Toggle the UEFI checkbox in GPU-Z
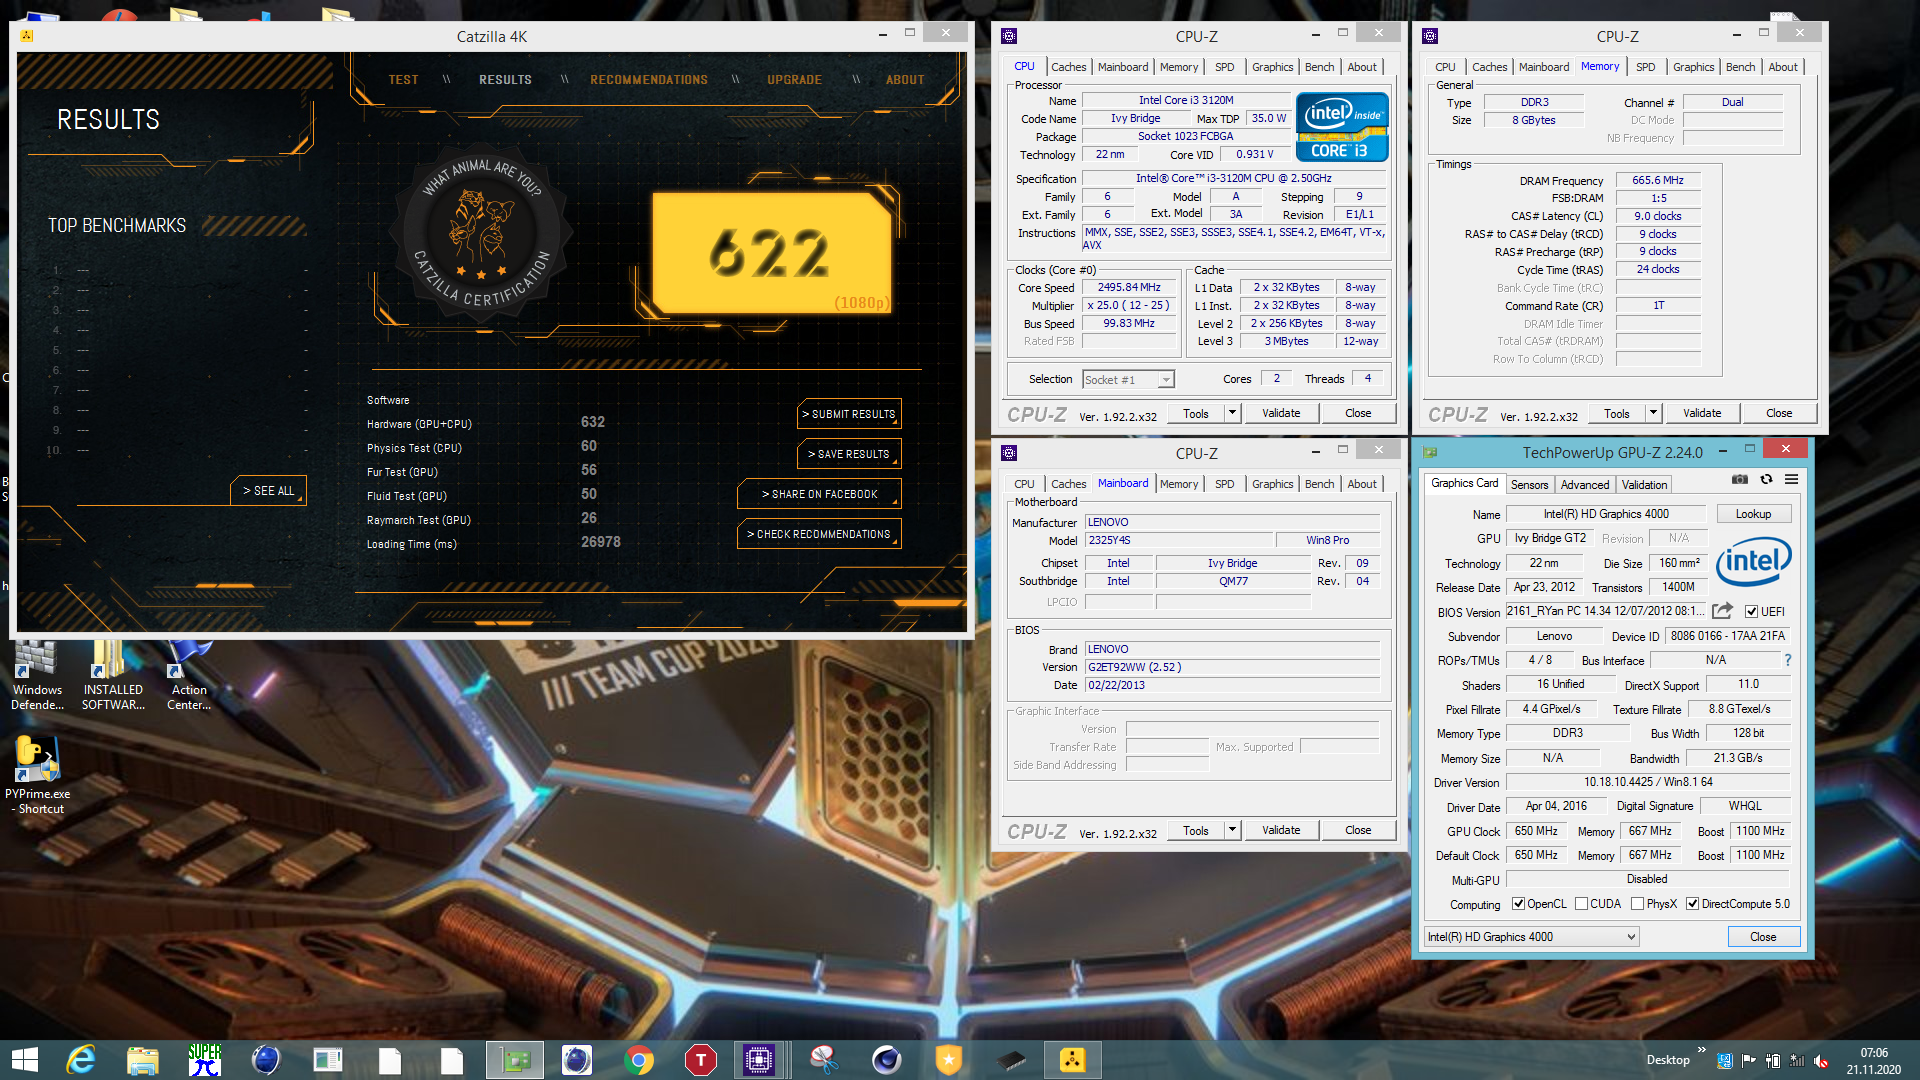The width and height of the screenshot is (1920, 1080). pyautogui.click(x=1752, y=611)
